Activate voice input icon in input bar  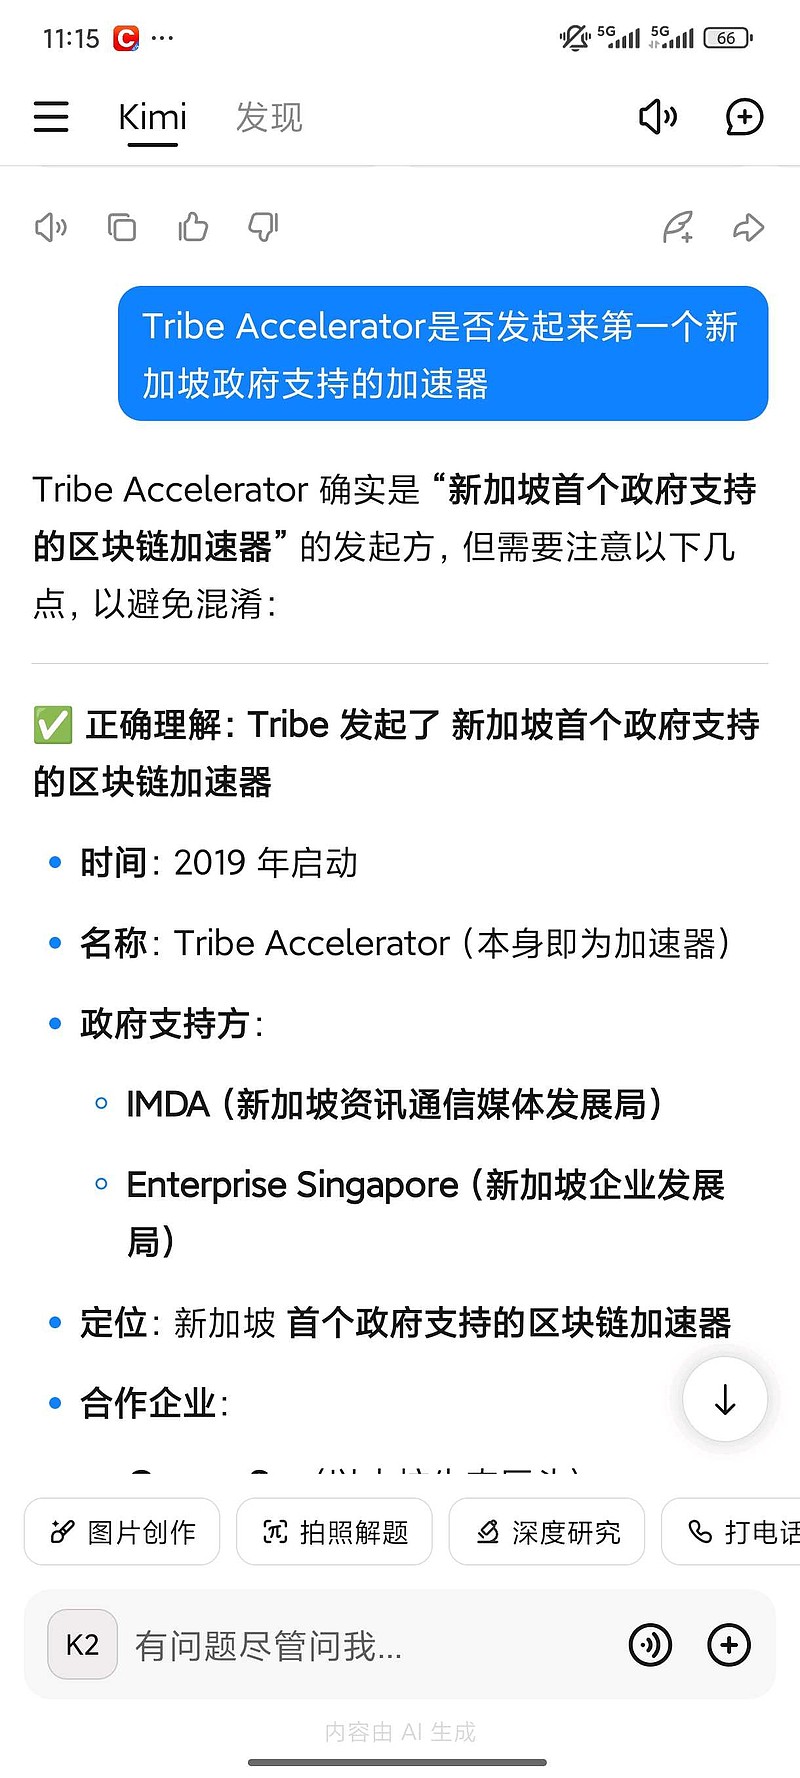point(650,1645)
